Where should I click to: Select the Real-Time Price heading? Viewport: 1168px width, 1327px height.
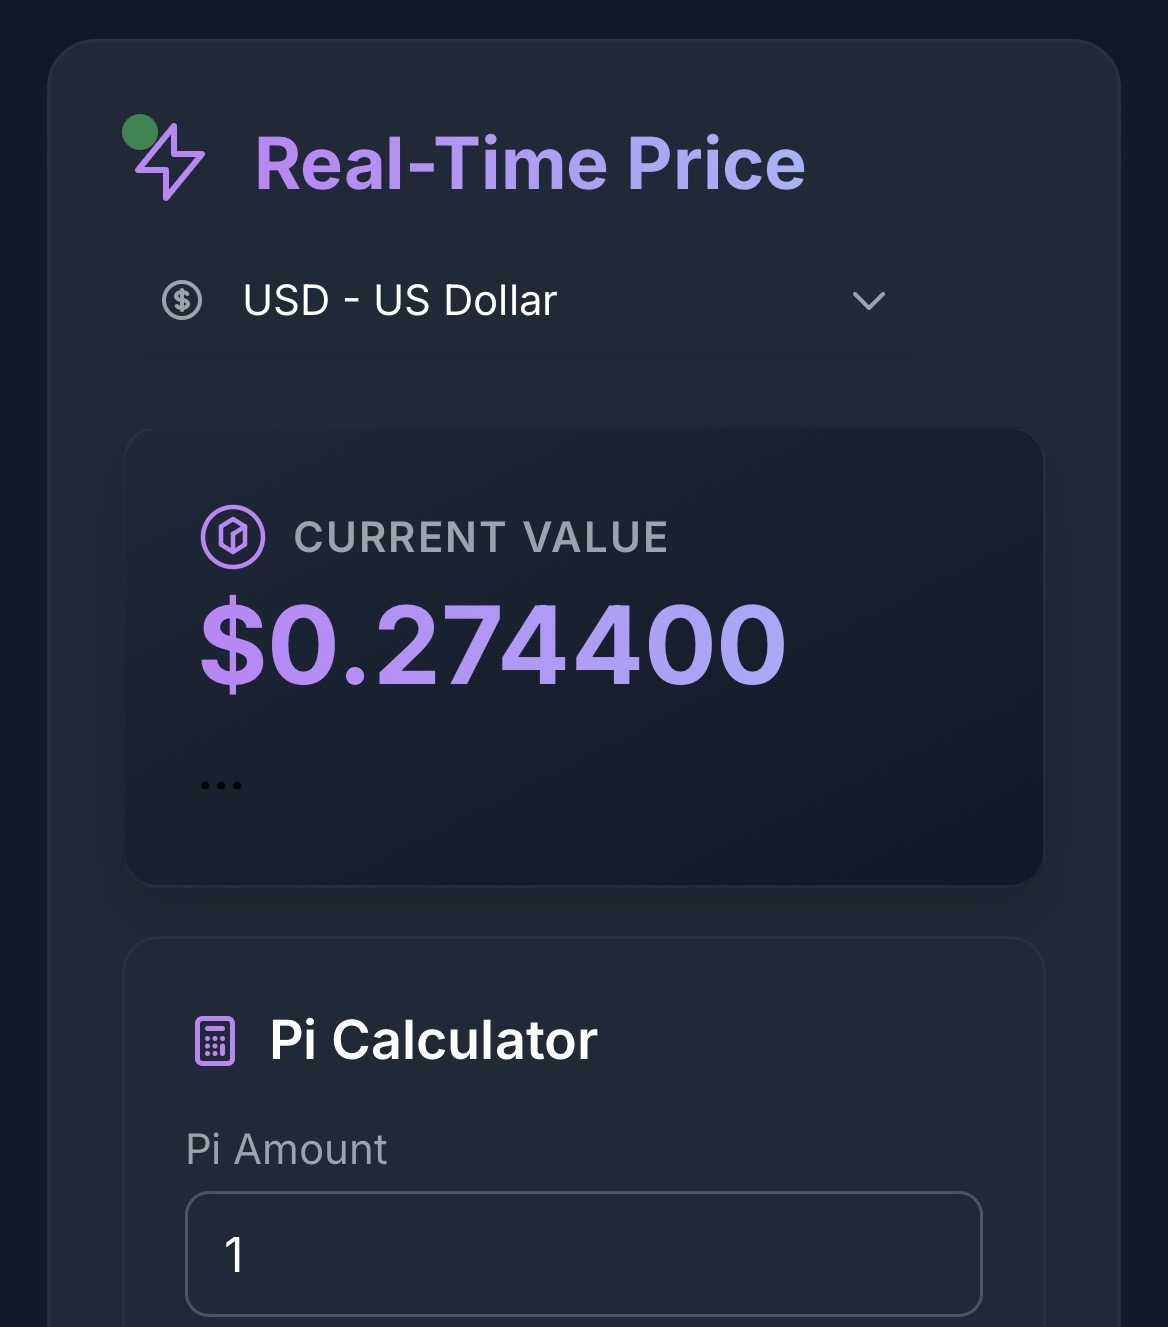(x=530, y=163)
